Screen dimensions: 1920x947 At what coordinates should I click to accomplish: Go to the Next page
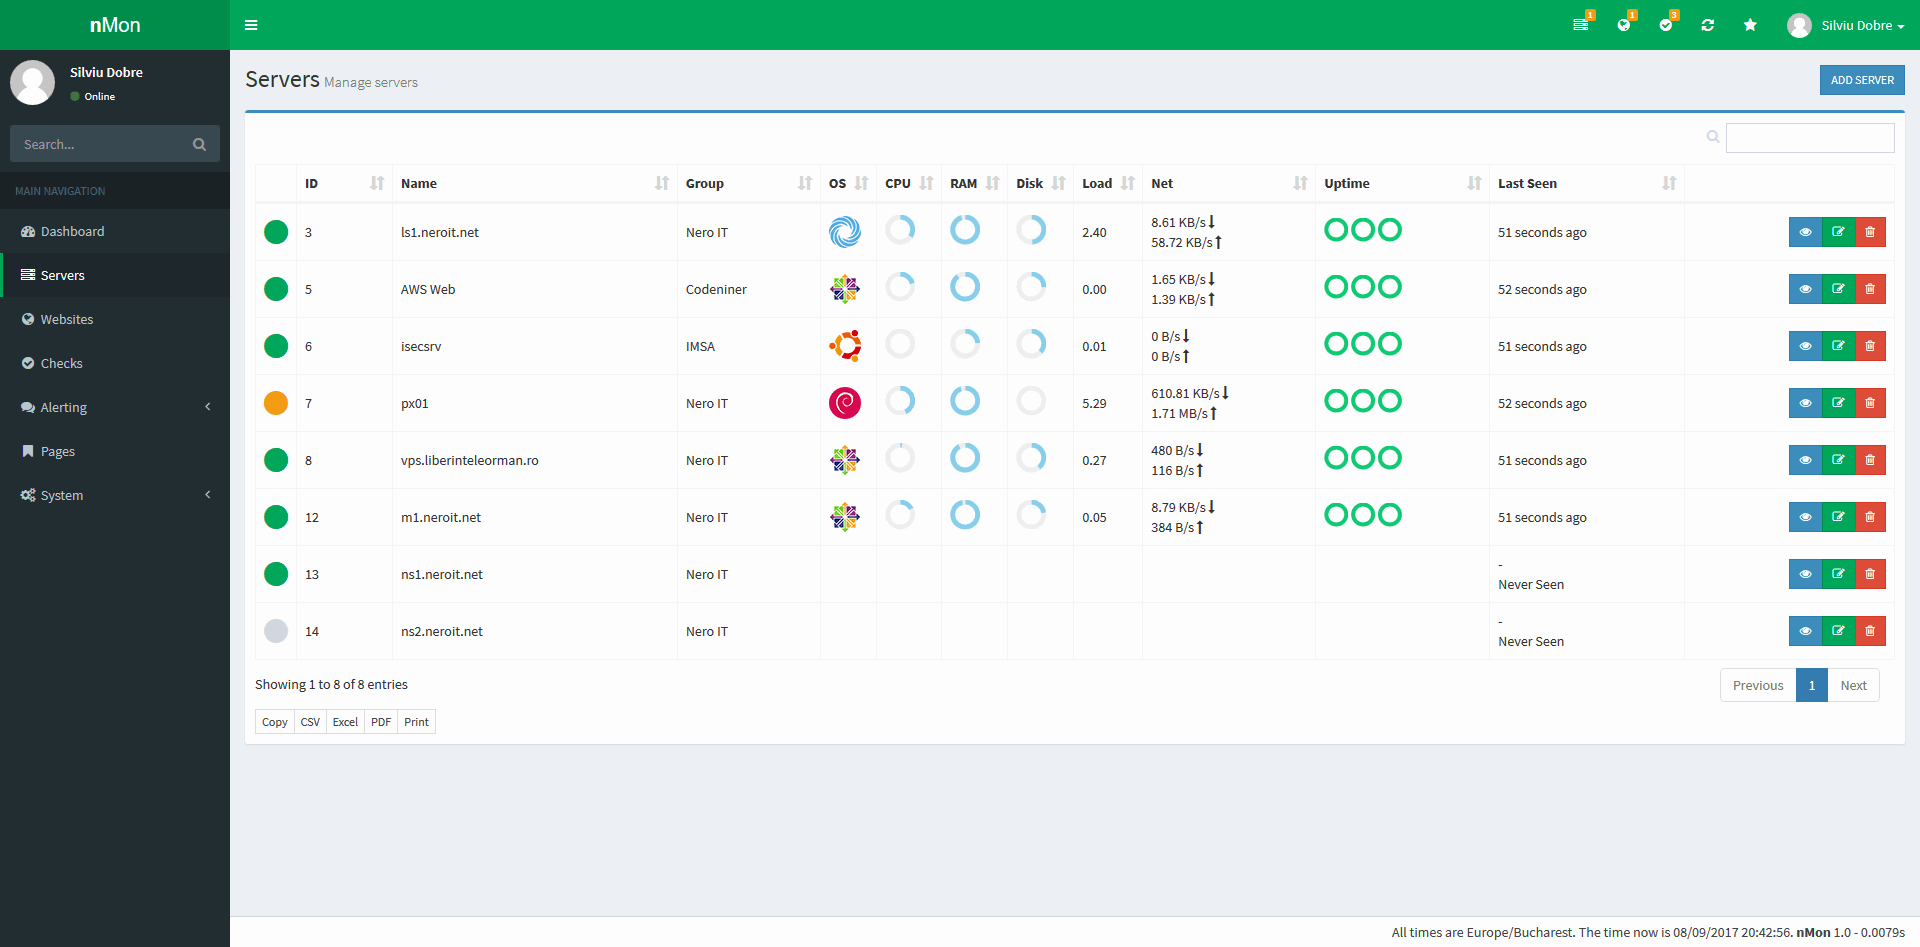[x=1853, y=685]
